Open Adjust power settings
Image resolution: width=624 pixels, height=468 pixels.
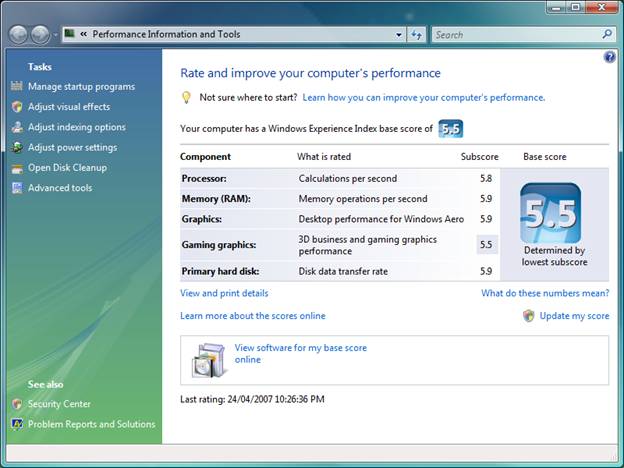(72, 147)
